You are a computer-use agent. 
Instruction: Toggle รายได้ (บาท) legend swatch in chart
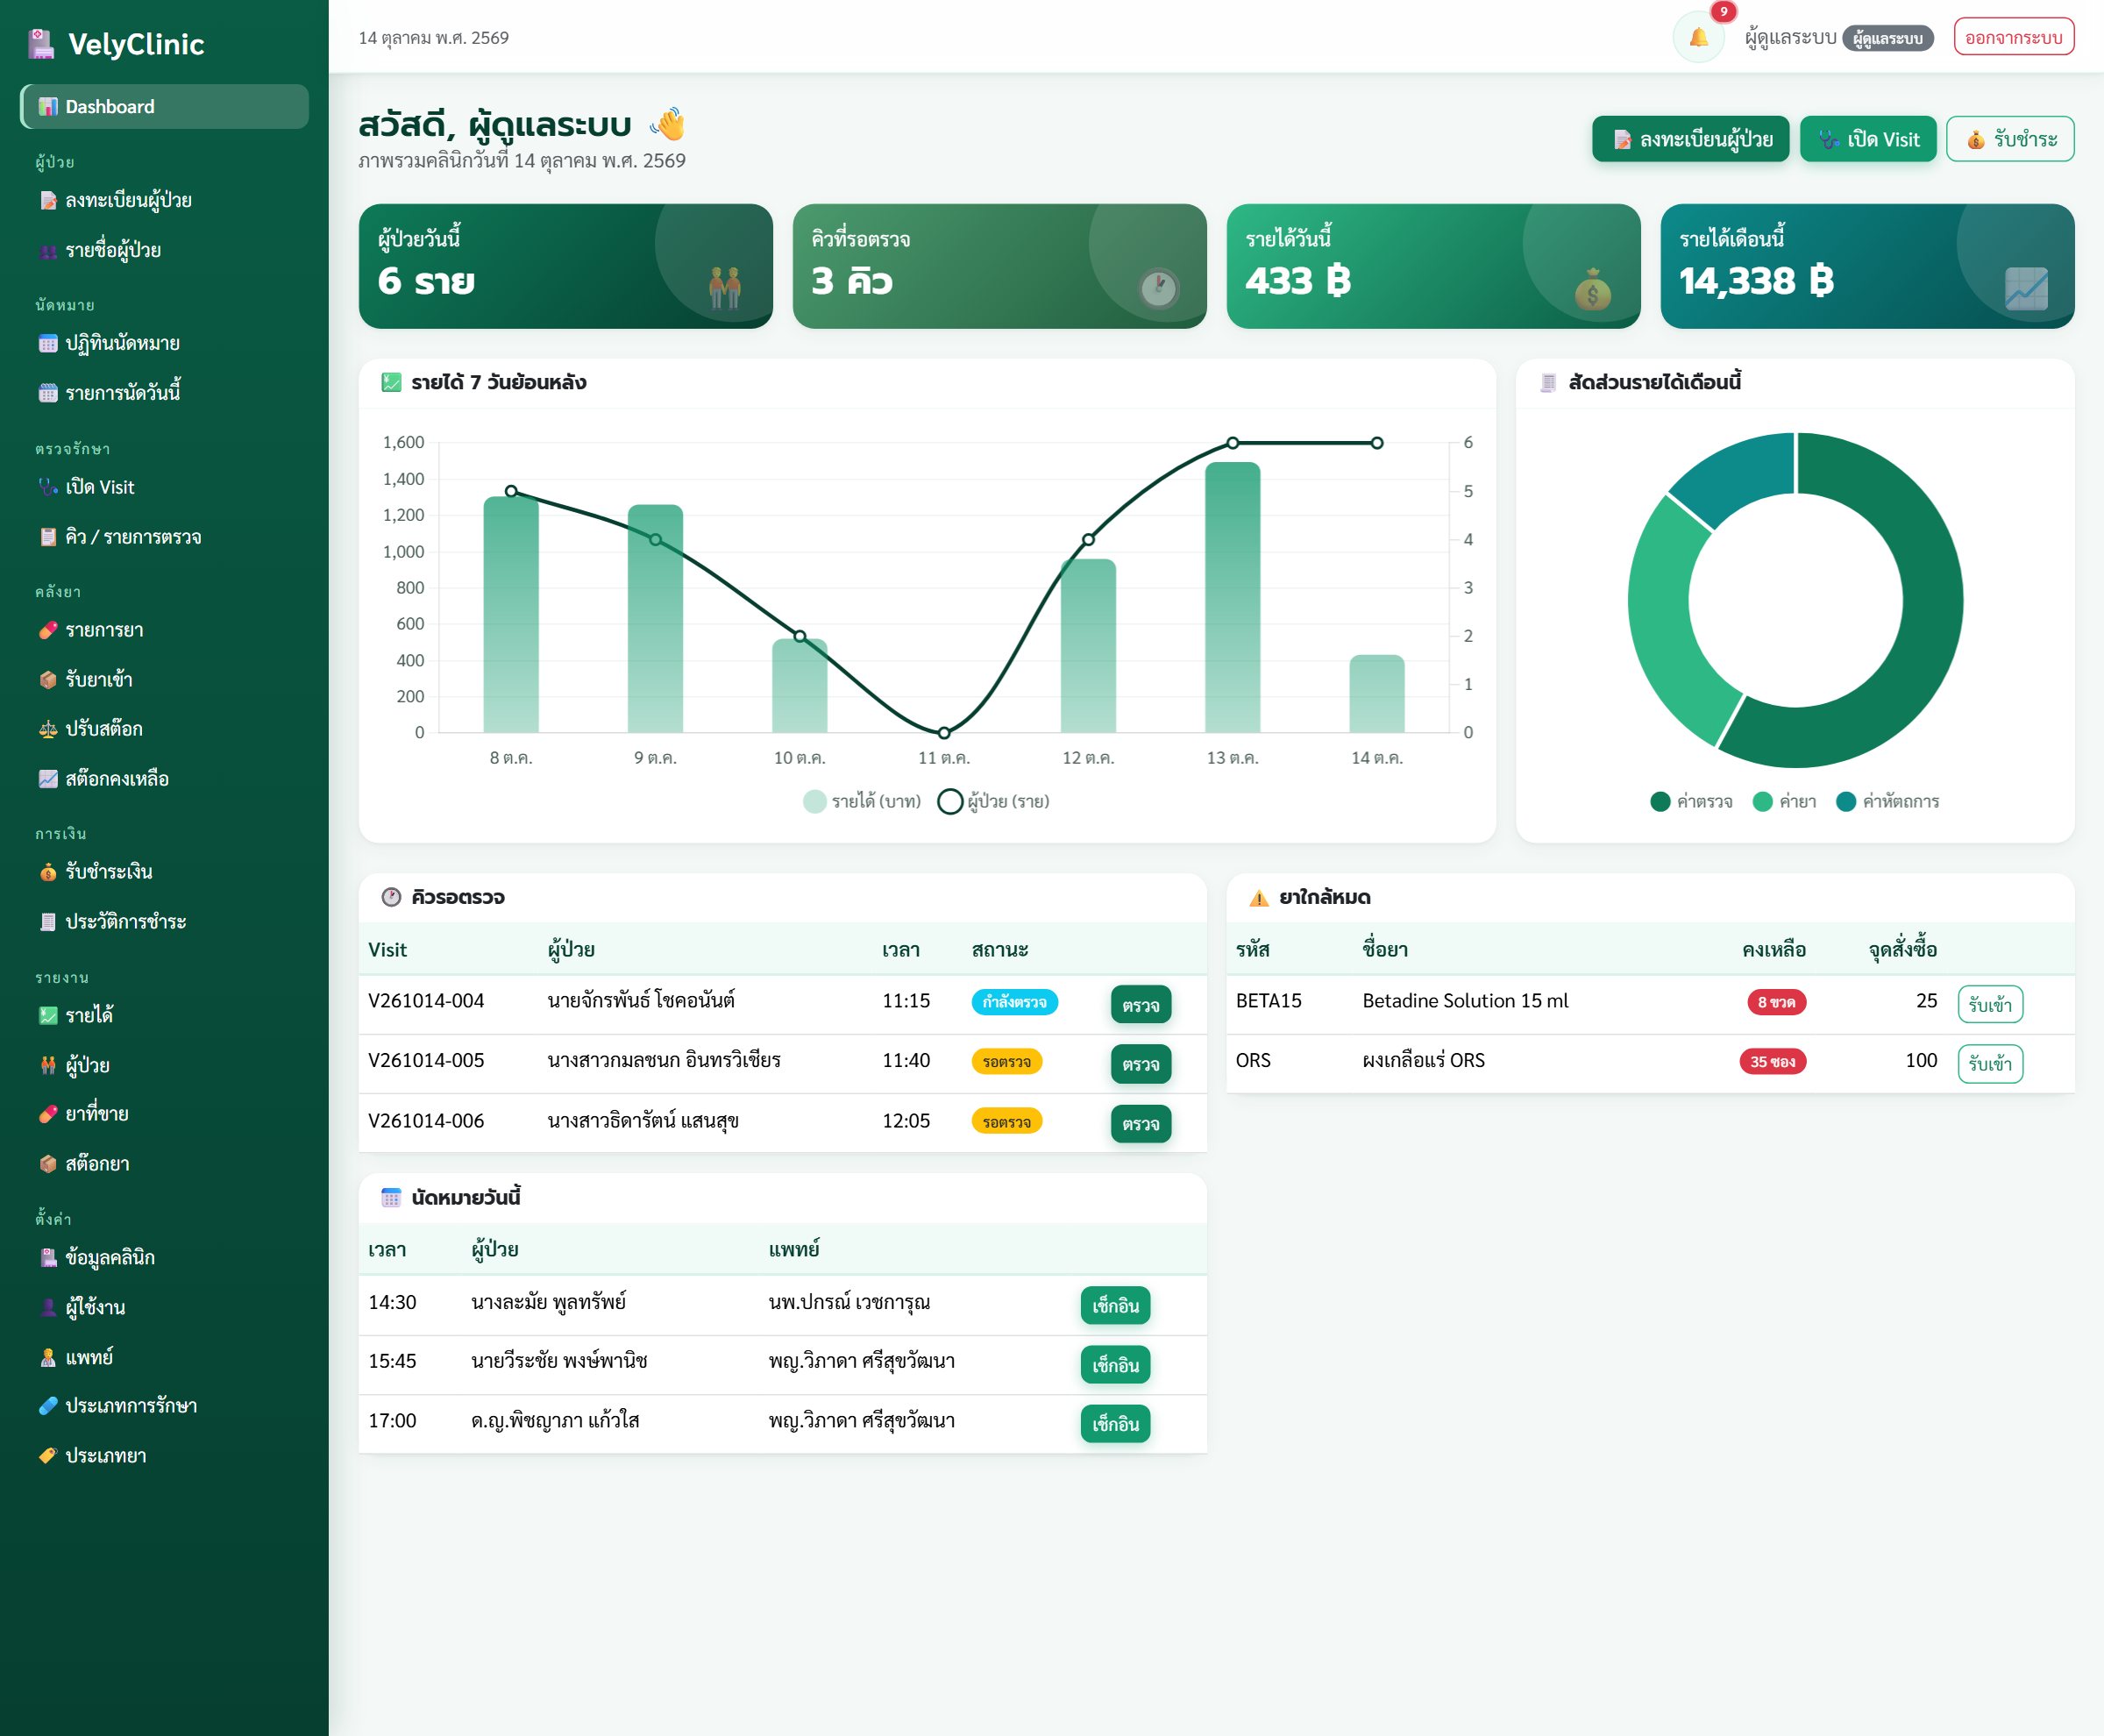pos(815,801)
